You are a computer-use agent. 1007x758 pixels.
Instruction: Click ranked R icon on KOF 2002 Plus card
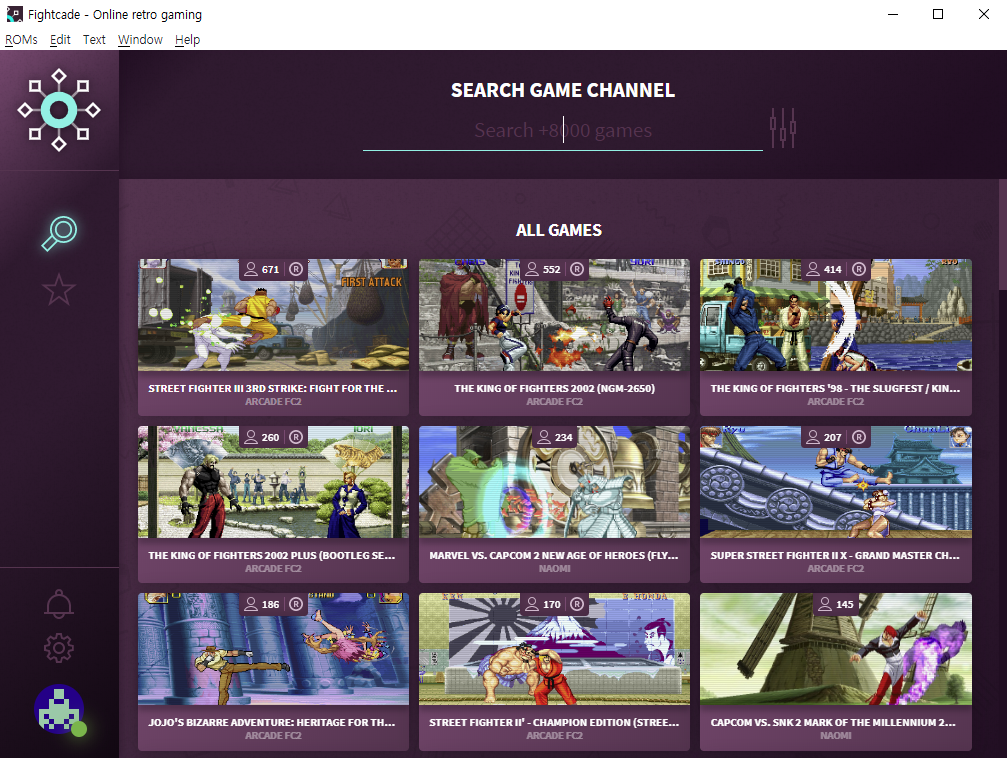point(295,437)
